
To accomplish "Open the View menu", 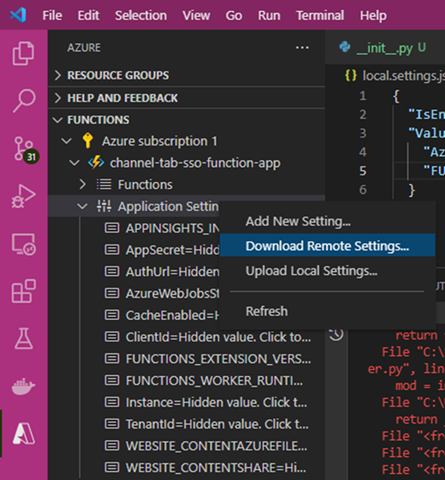I will coord(196,15).
